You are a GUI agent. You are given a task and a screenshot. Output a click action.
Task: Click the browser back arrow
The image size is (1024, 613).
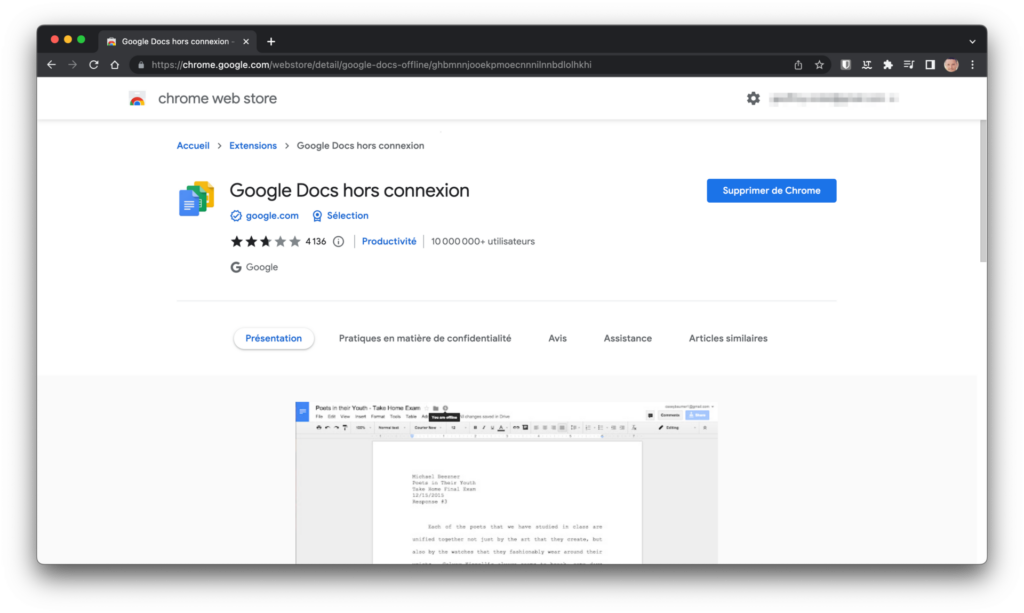point(51,65)
